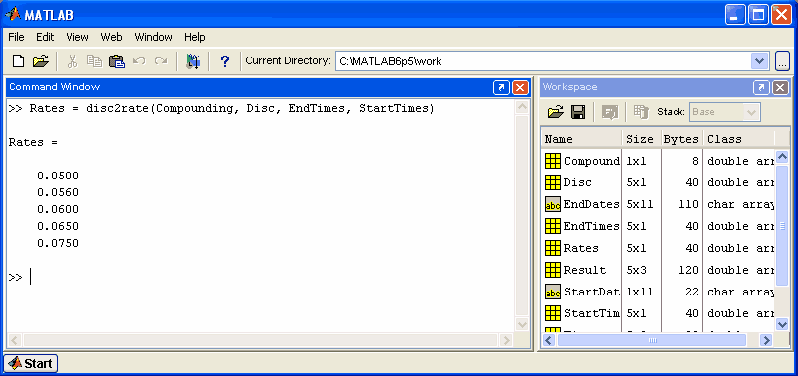Save workspace using the floppy disk icon
798x376 pixels.
(578, 112)
